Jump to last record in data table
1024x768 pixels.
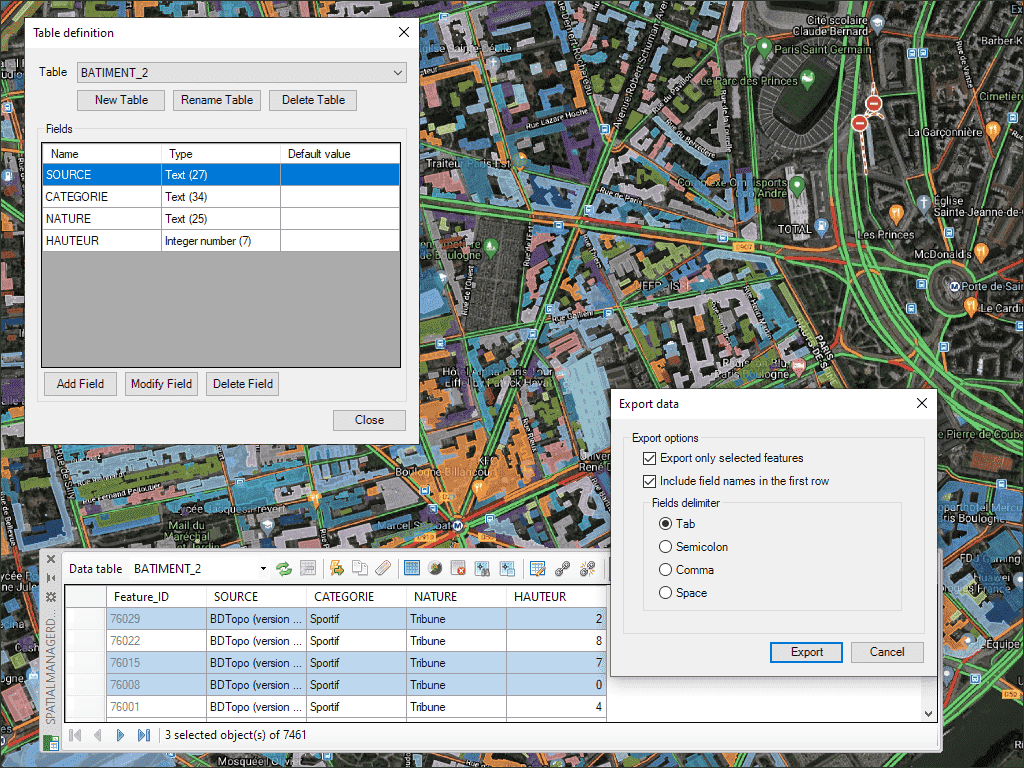143,735
